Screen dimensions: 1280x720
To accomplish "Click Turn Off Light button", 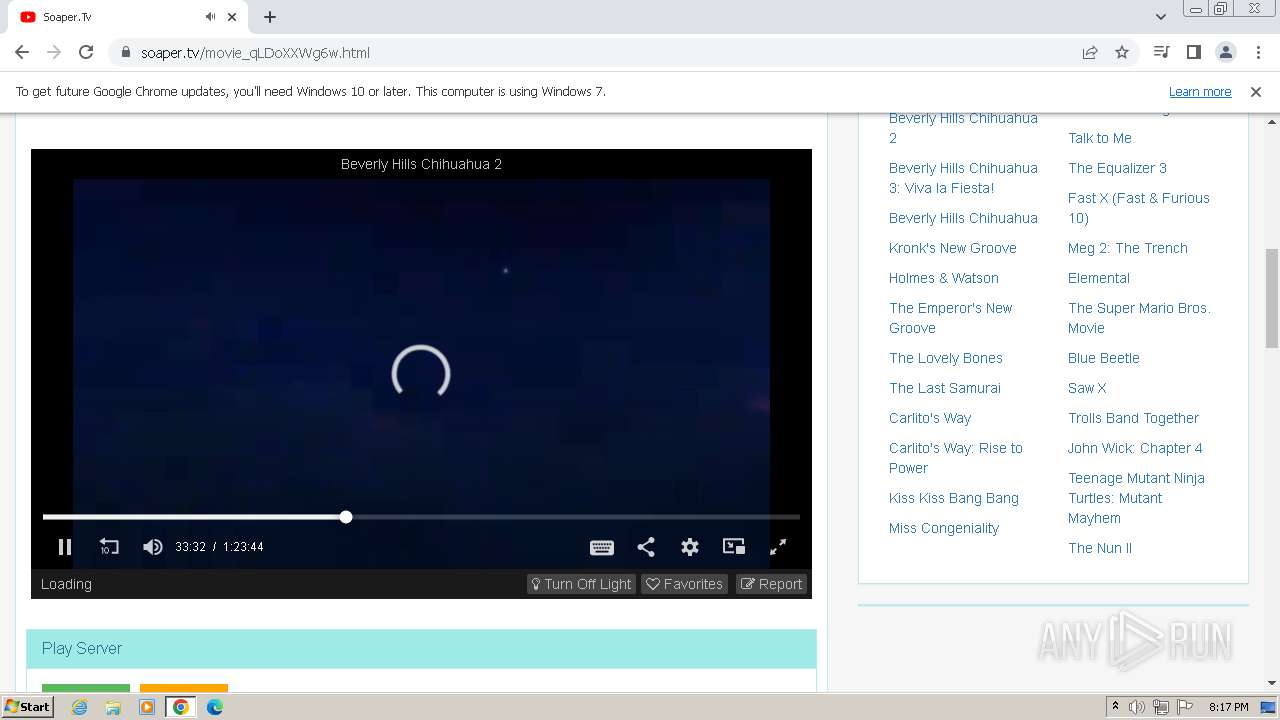I will pyautogui.click(x=582, y=584).
